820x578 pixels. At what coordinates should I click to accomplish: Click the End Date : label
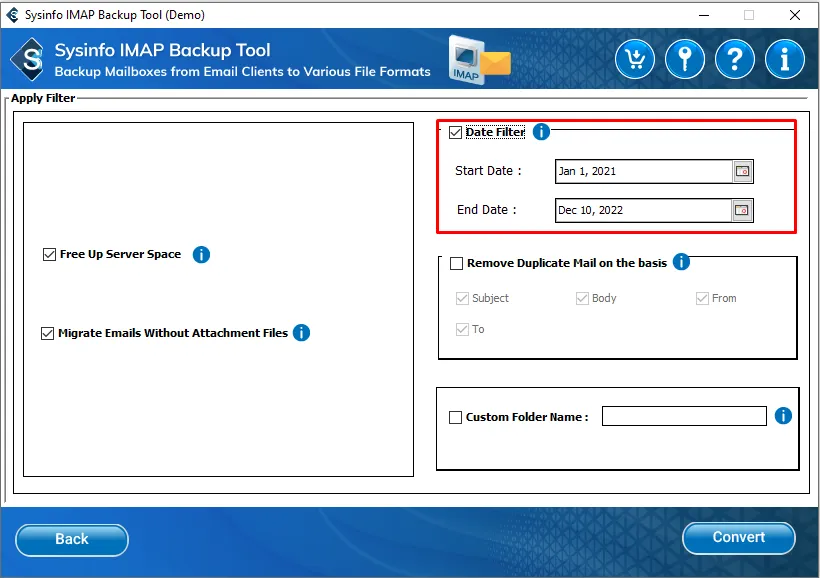[487, 210]
